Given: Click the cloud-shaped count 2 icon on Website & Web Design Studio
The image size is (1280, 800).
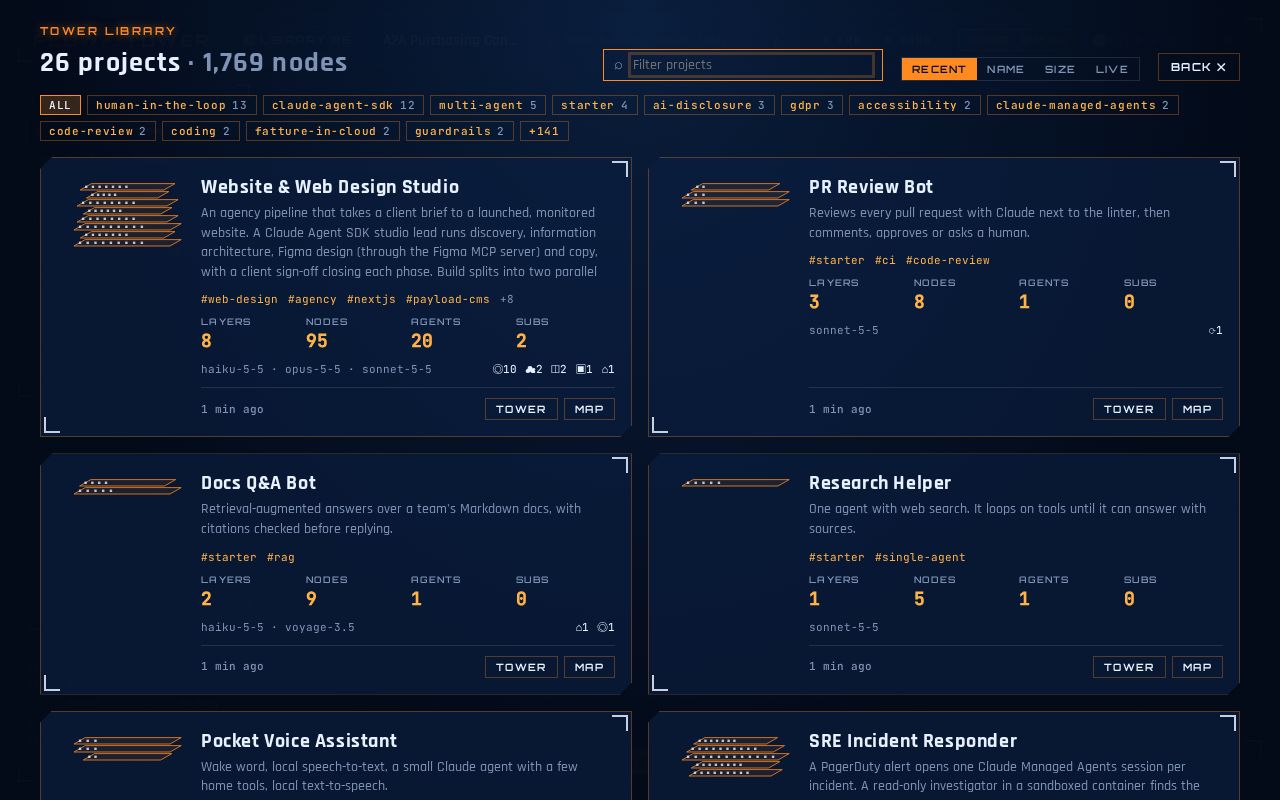Looking at the screenshot, I should [x=534, y=369].
